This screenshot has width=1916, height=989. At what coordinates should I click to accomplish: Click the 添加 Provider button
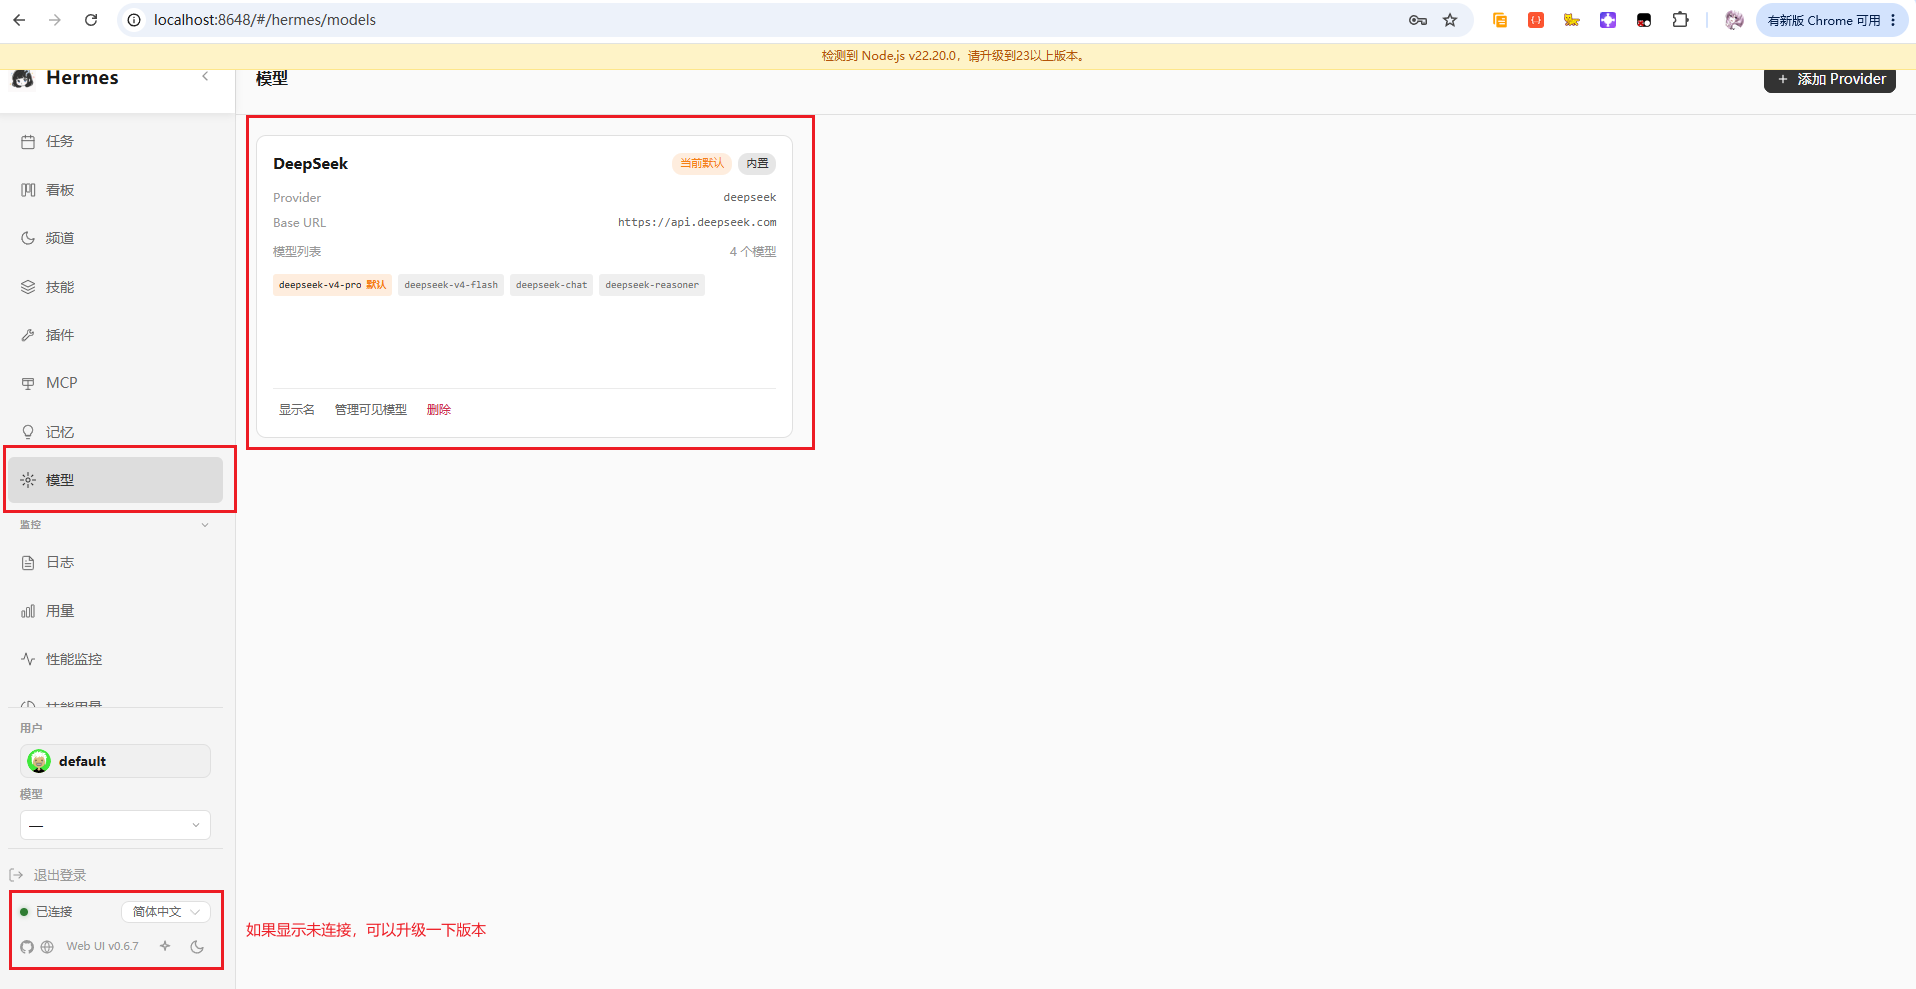[1830, 79]
